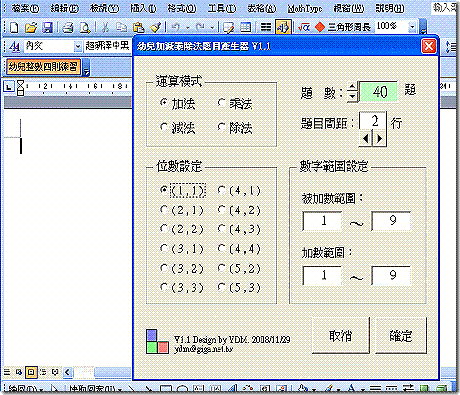
Task: Click the 被加數範圍 minimum value field
Action: pyautogui.click(x=322, y=221)
